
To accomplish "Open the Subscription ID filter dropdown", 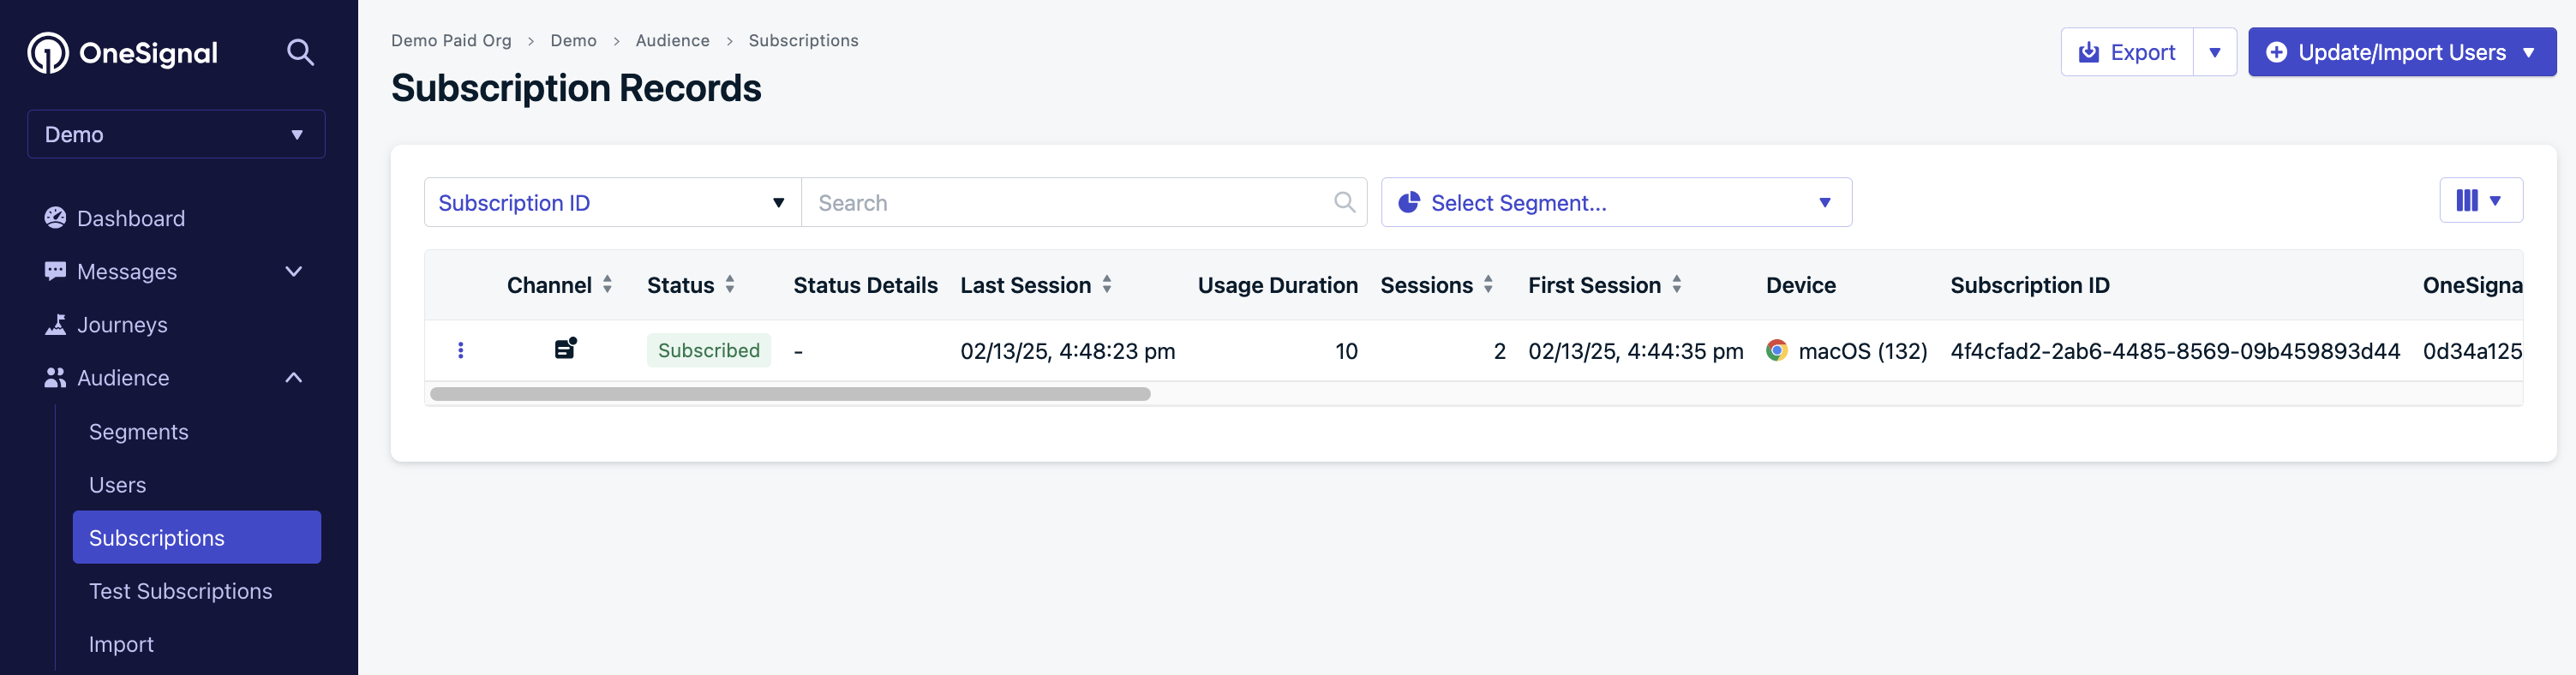I will (612, 203).
